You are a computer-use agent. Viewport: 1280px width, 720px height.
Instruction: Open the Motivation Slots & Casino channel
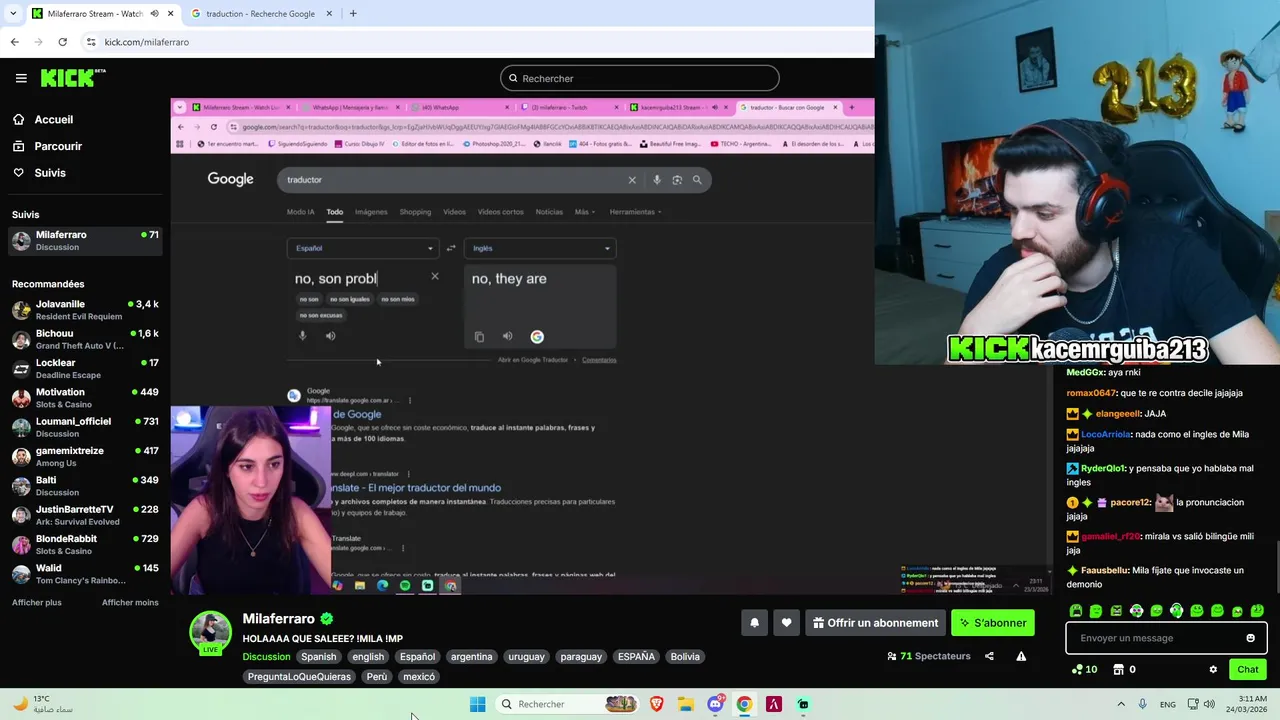[x=85, y=398]
